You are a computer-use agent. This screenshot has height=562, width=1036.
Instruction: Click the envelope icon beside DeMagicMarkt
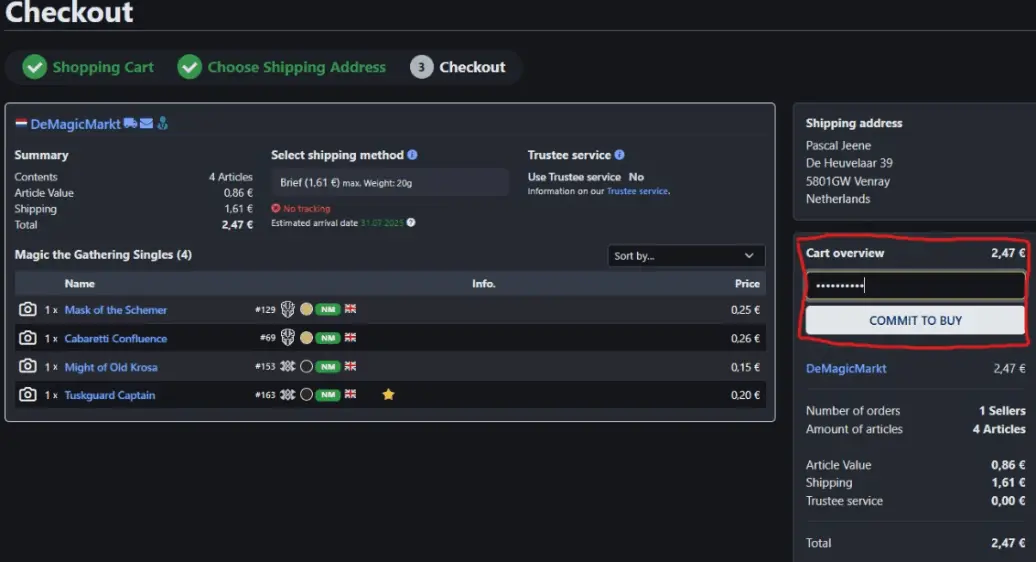point(146,124)
